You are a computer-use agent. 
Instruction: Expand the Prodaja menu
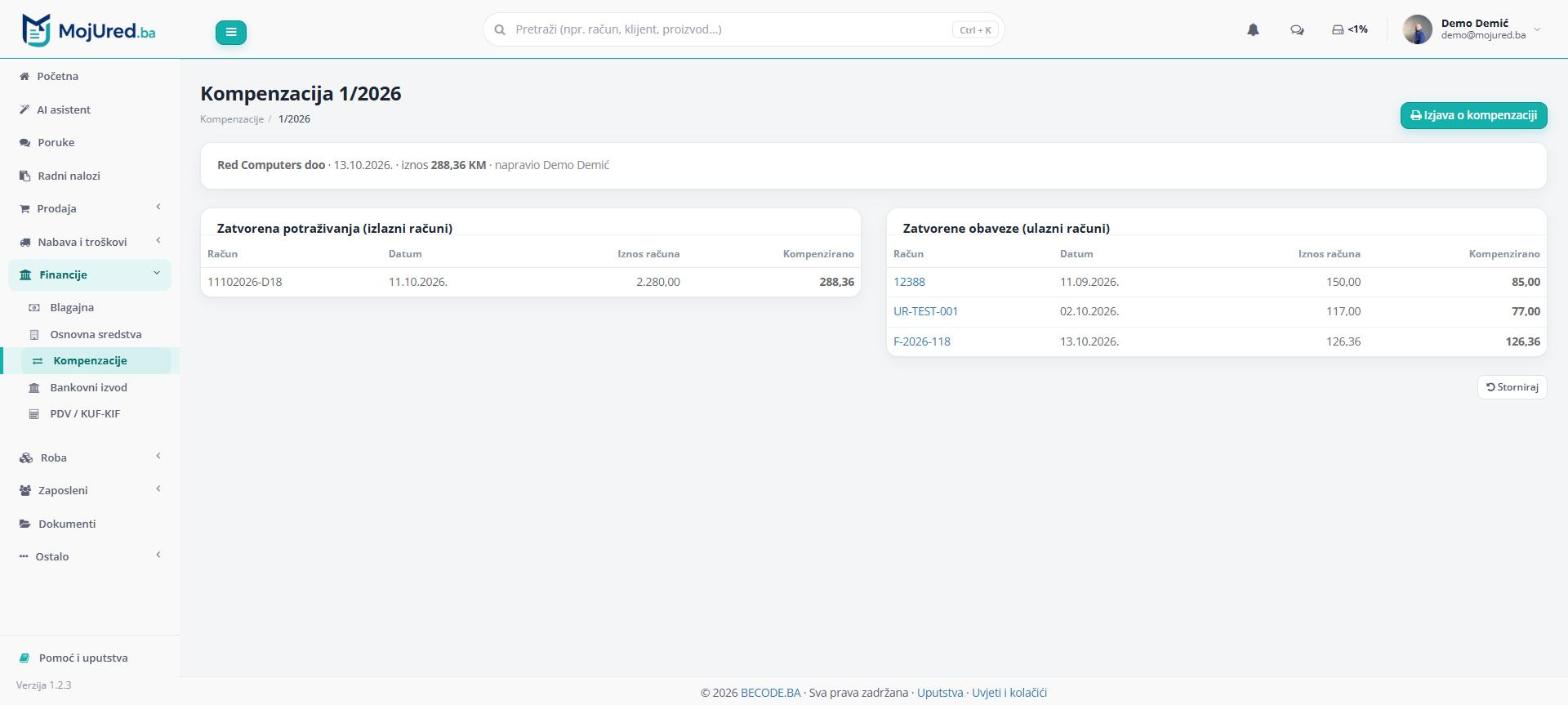(90, 208)
